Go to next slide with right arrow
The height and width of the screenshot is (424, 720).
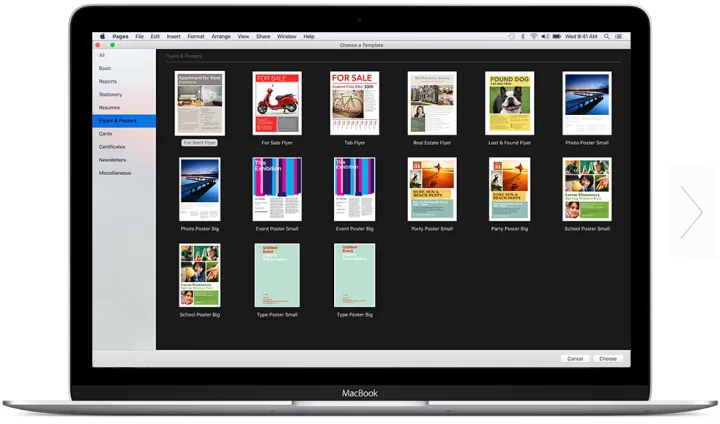pos(690,211)
